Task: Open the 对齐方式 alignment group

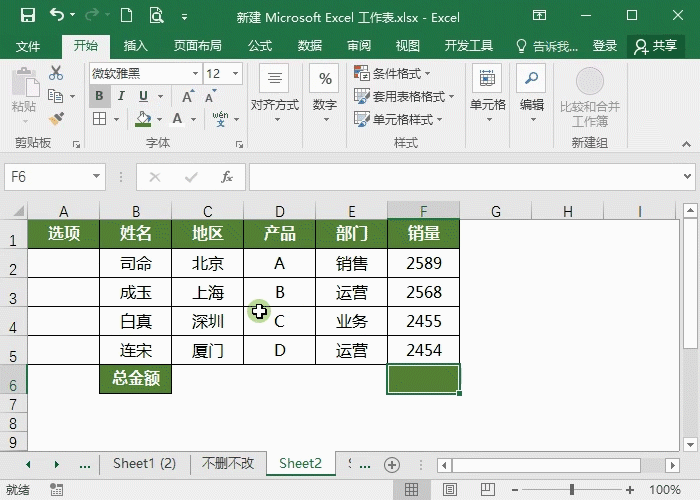Action: pyautogui.click(x=275, y=94)
